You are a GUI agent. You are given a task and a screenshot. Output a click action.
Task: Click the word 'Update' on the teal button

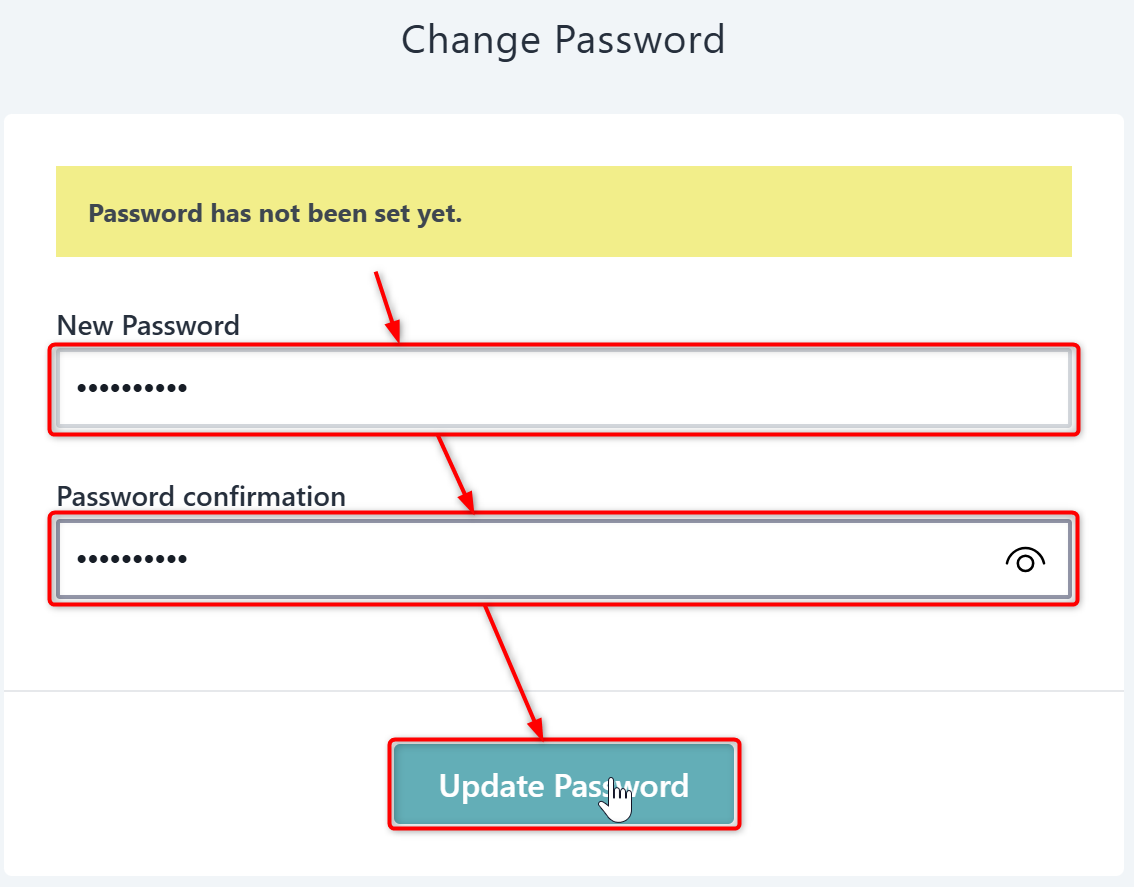click(490, 786)
